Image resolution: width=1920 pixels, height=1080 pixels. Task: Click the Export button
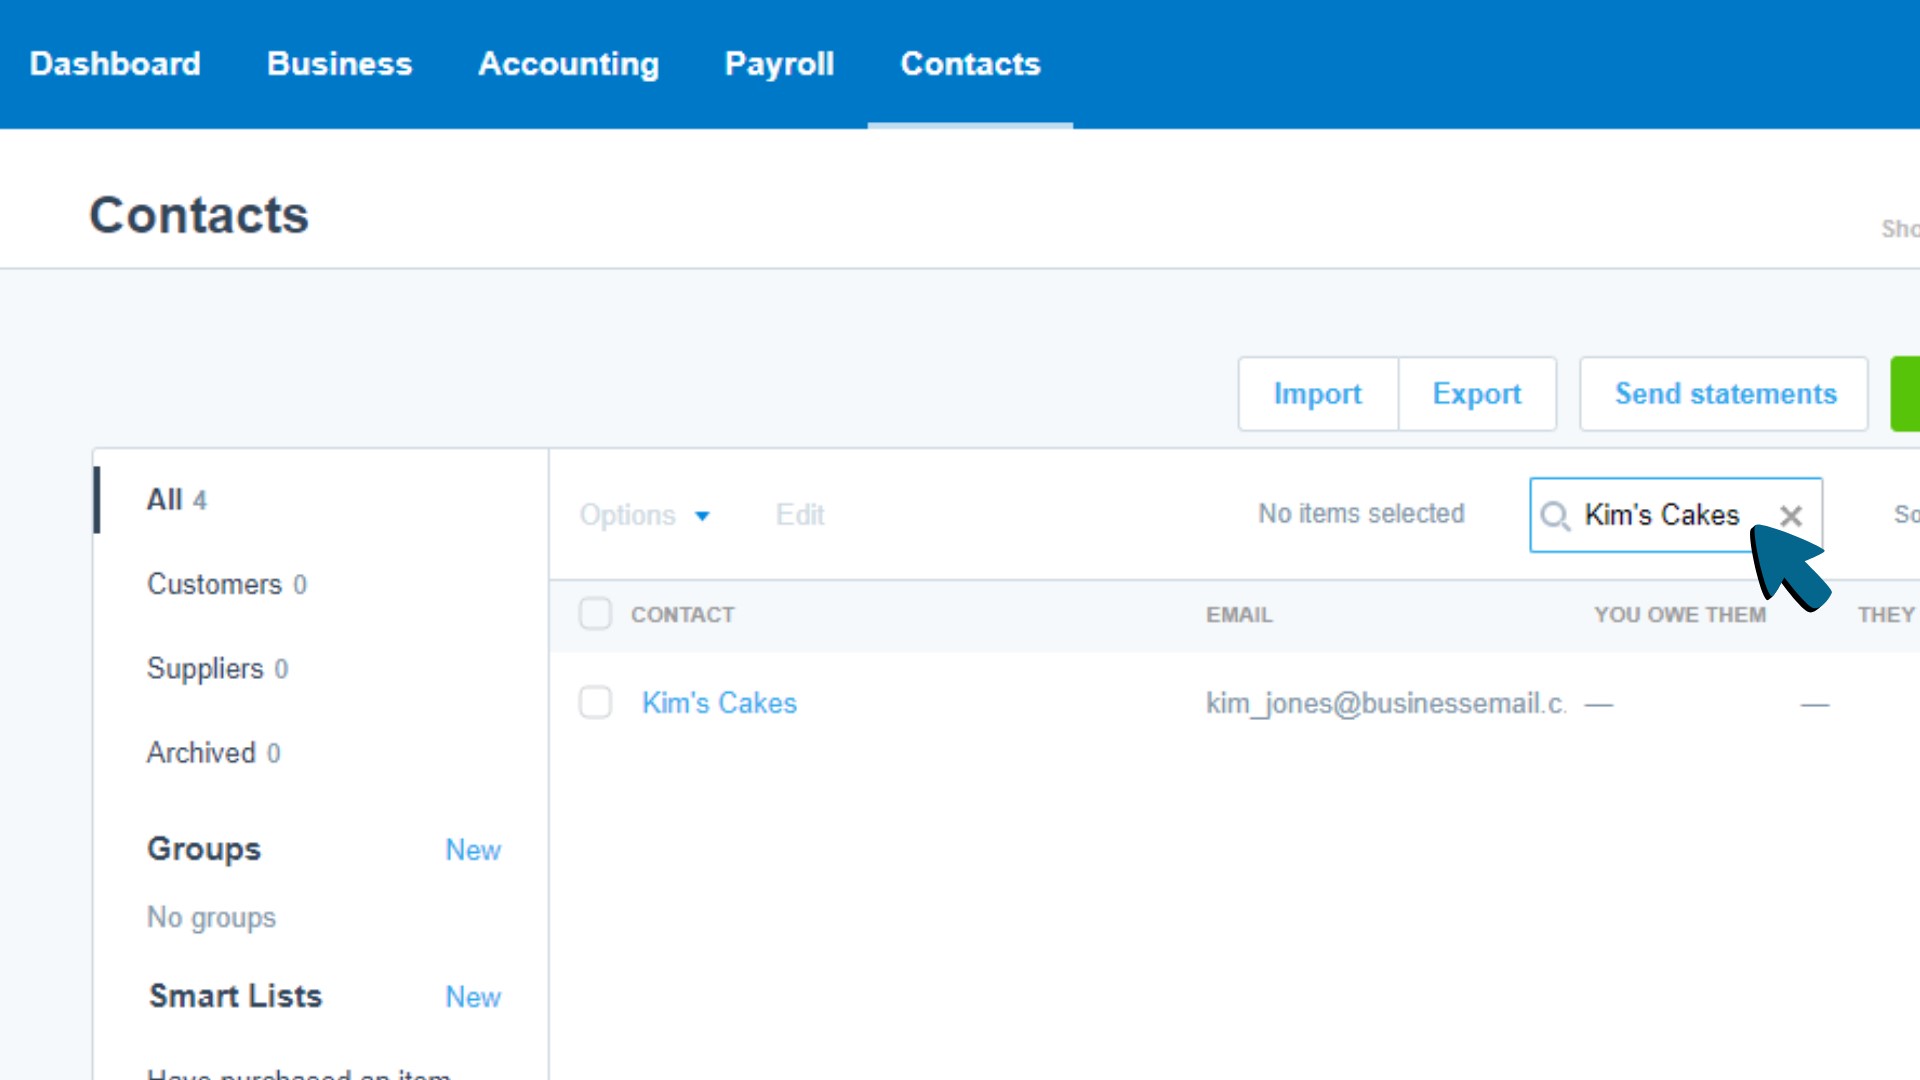tap(1477, 393)
